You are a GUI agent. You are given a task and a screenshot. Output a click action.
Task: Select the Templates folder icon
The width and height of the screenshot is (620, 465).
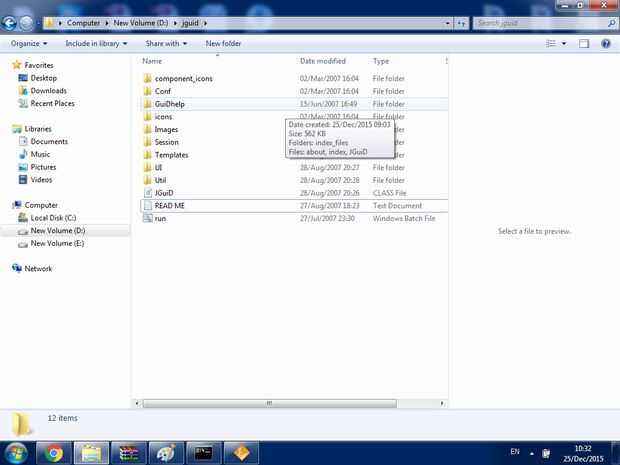[147, 155]
